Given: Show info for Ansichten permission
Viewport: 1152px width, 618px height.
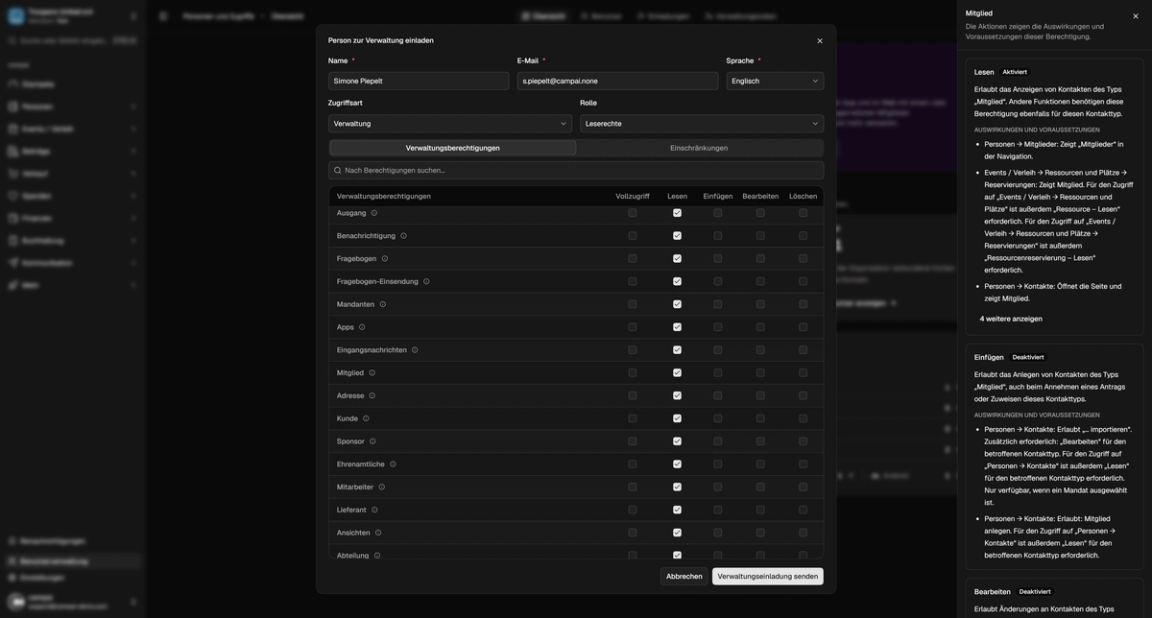Looking at the screenshot, I should click(378, 532).
